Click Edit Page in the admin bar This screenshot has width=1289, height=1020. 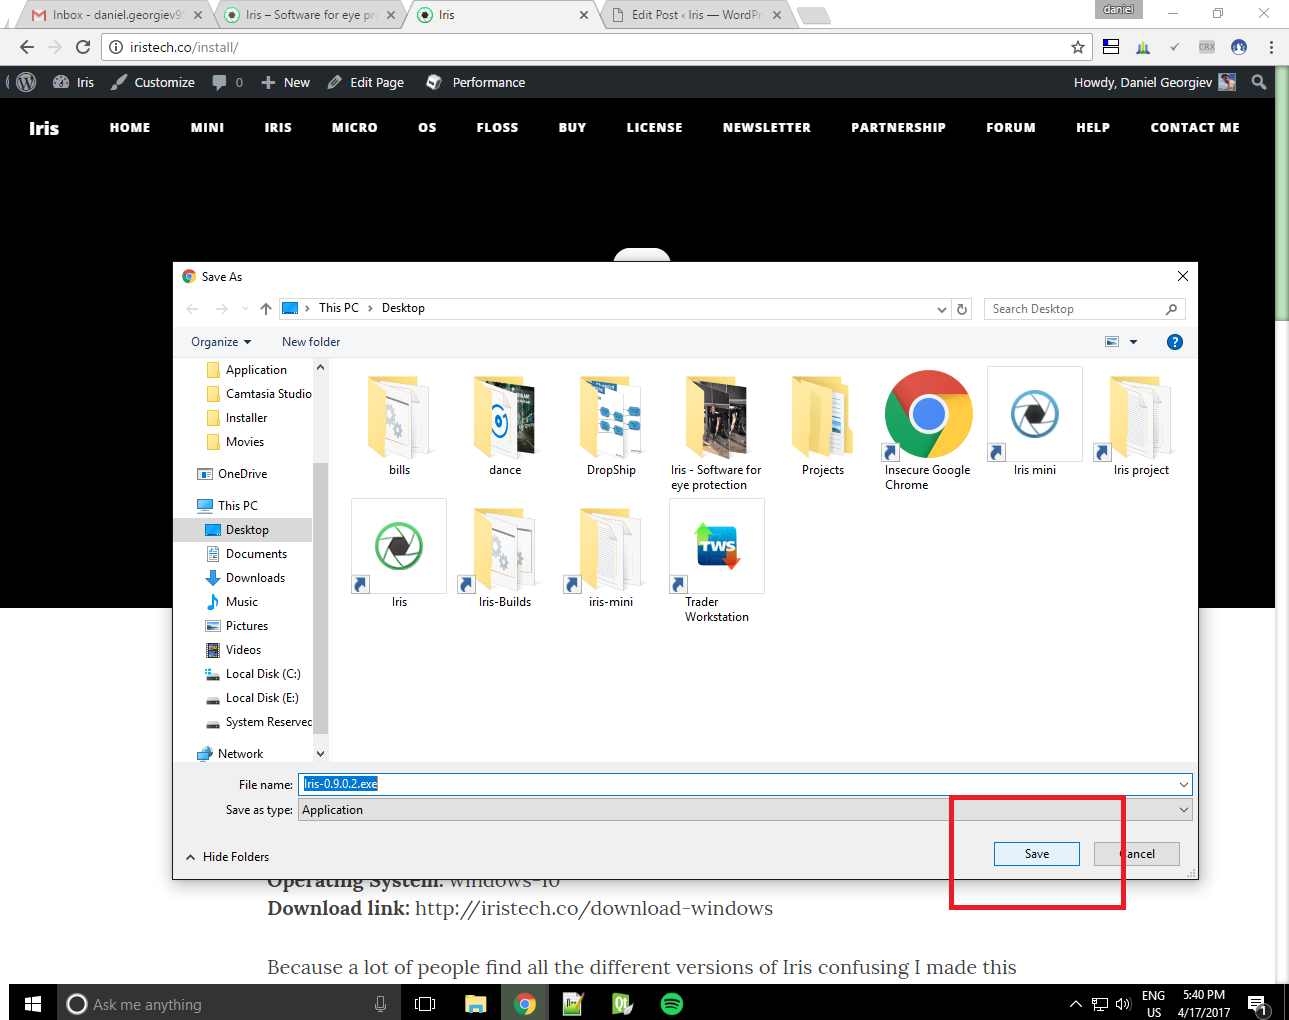(x=366, y=82)
